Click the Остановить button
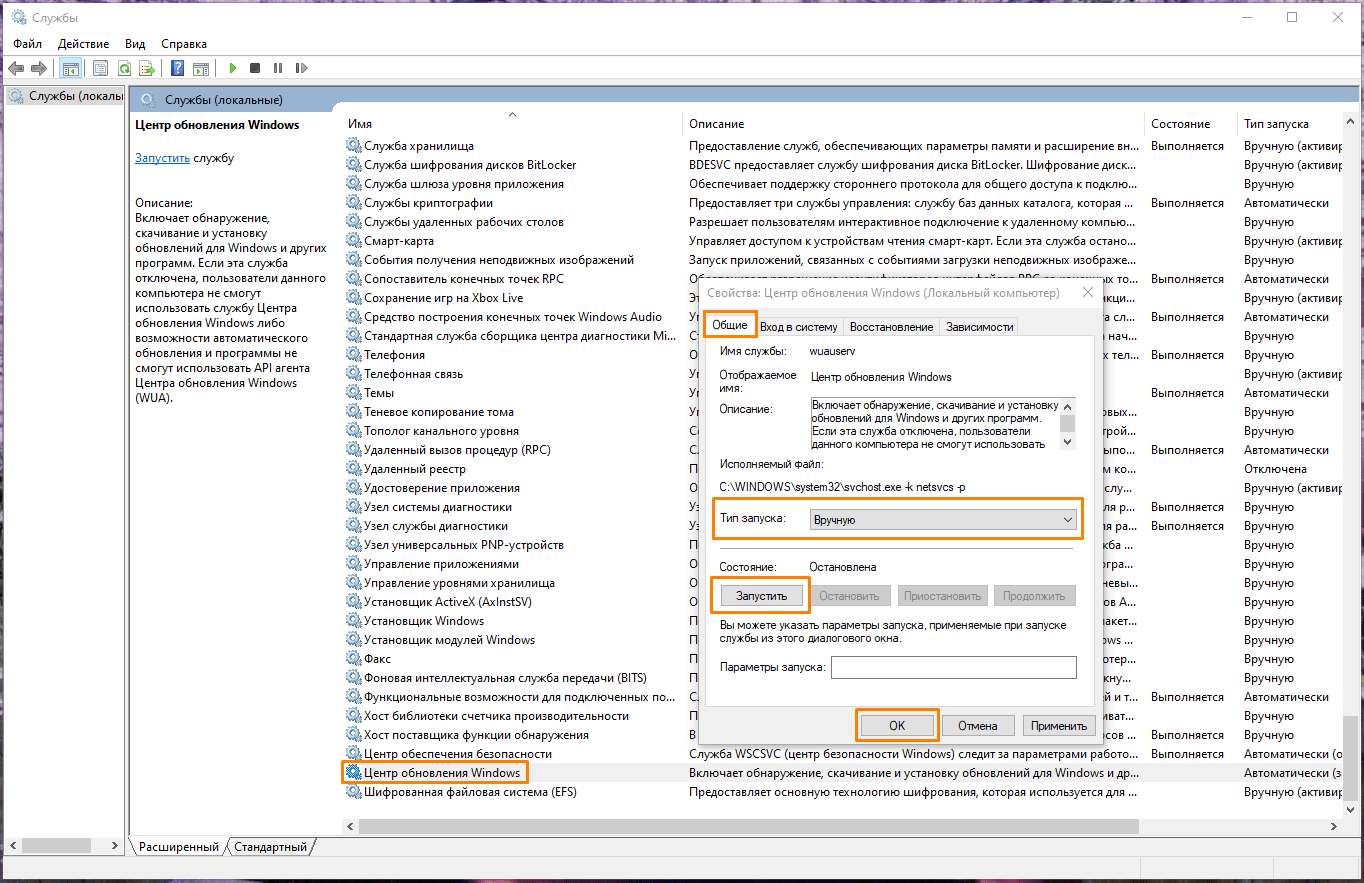Image resolution: width=1364 pixels, height=883 pixels. click(x=849, y=596)
